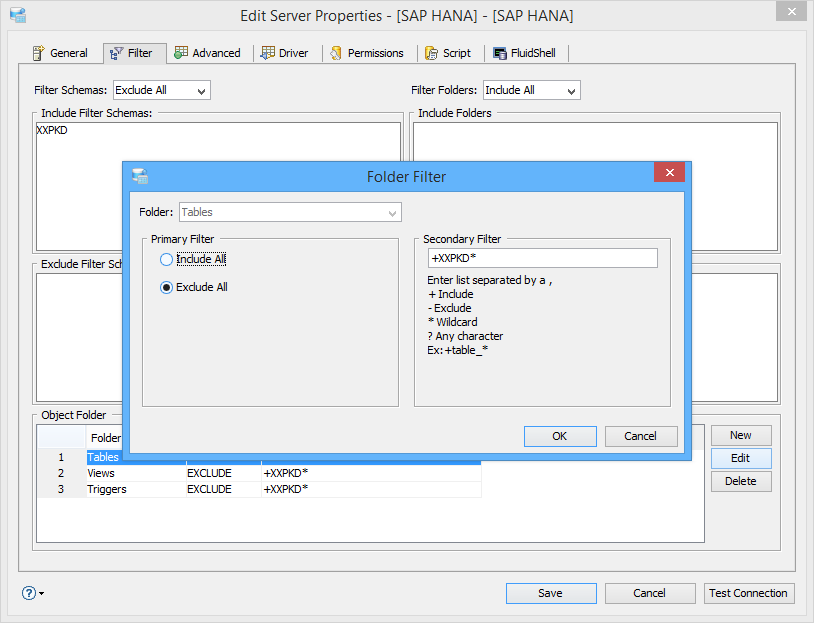This screenshot has height=623, width=814.
Task: Select XXPKD in Include Filter Schemas
Action: 52,130
